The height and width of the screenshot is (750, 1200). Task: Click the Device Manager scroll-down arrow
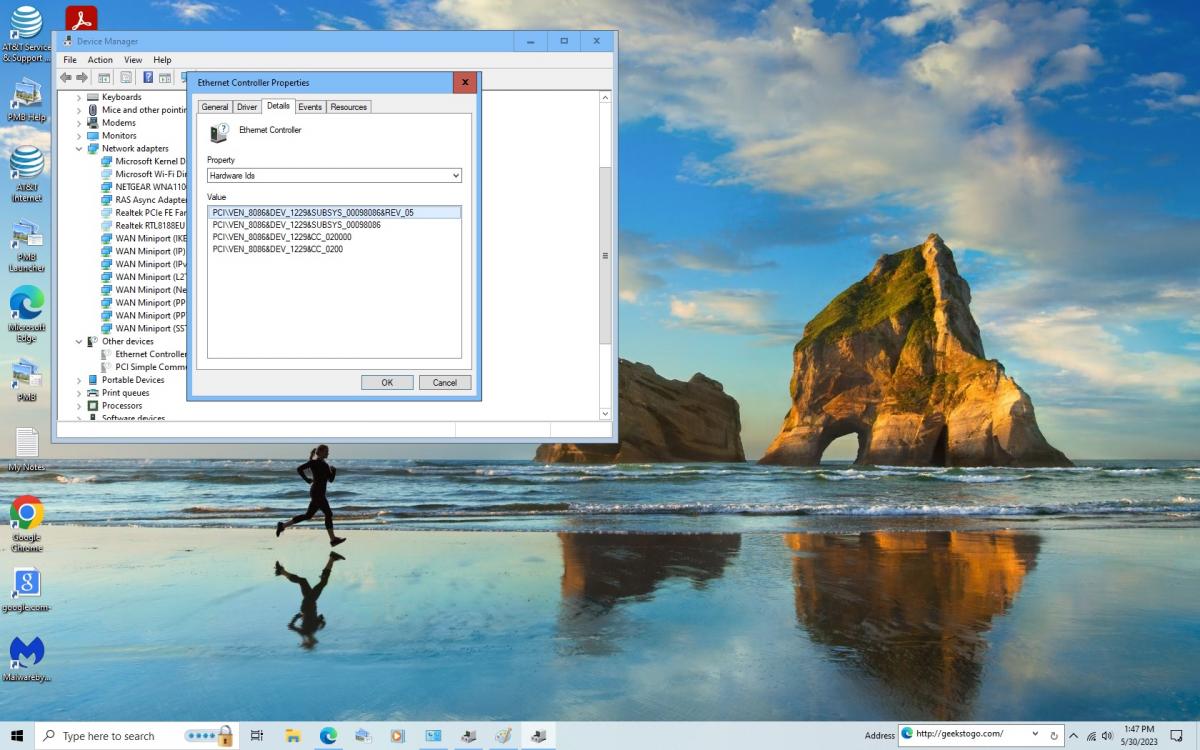(x=605, y=413)
